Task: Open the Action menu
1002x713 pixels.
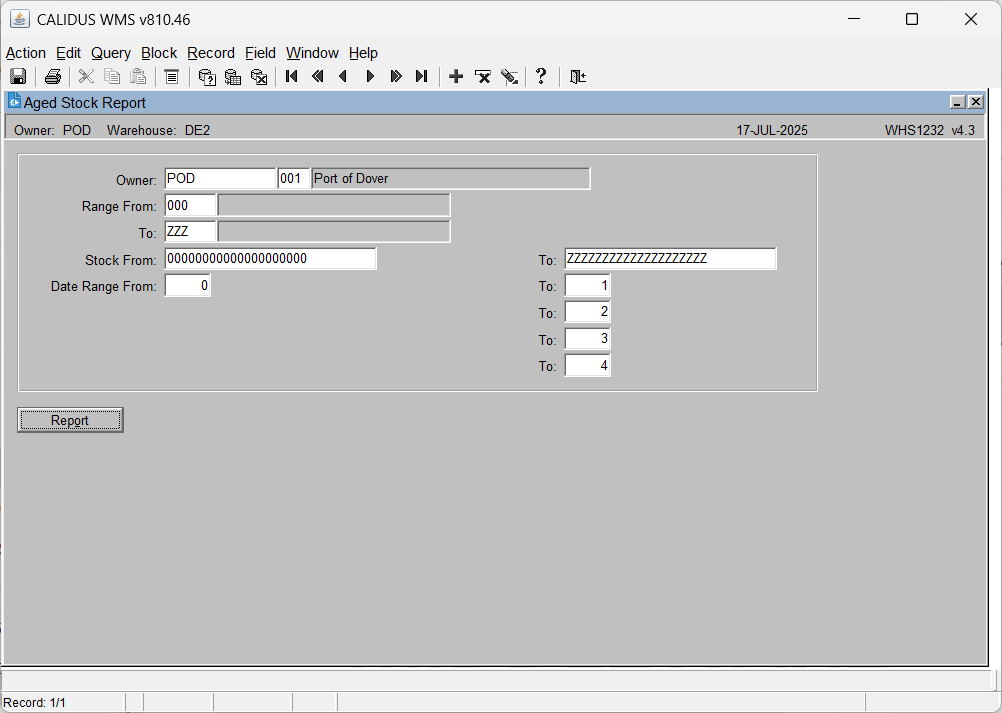Action: tap(26, 53)
